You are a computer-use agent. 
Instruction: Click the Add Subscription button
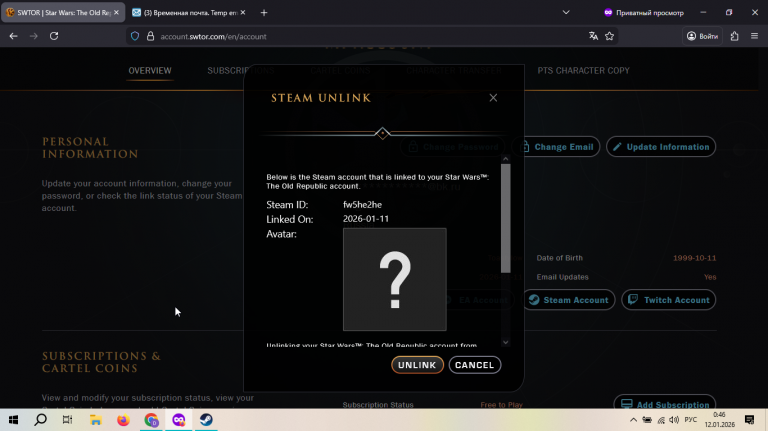click(665, 405)
